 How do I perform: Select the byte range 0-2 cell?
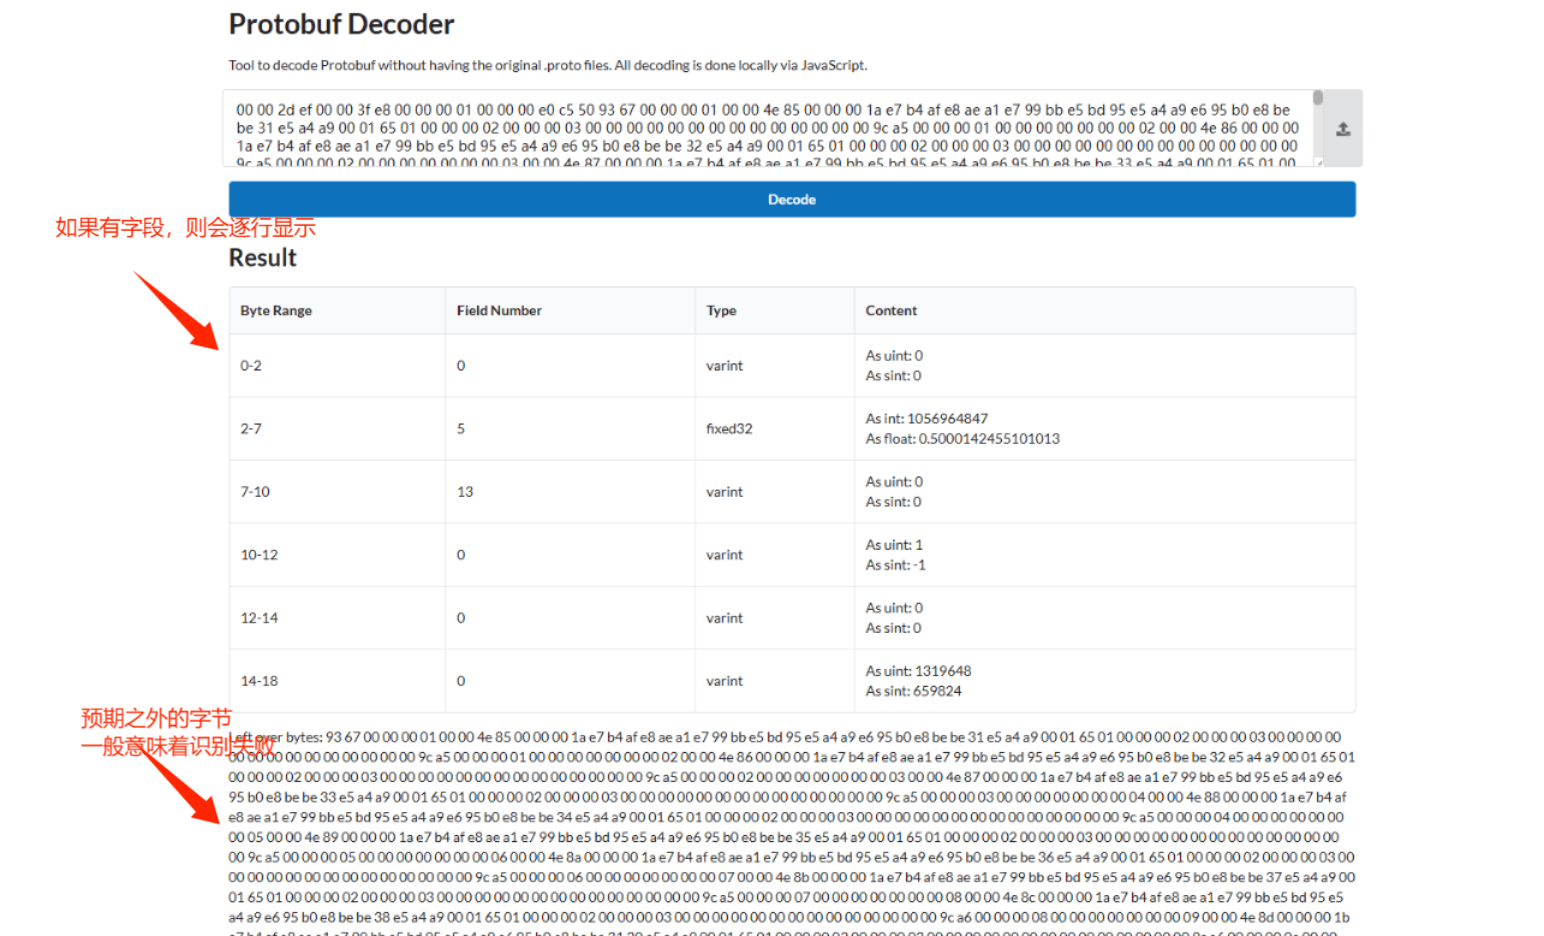pyautogui.click(x=251, y=366)
